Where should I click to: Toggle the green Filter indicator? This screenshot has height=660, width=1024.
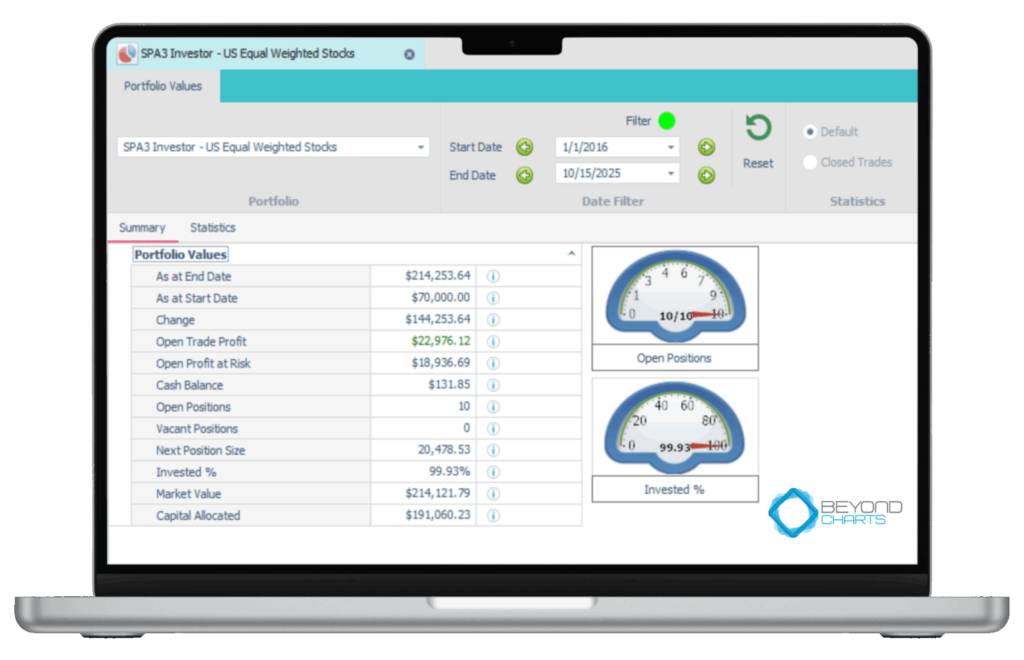pyautogui.click(x=667, y=121)
